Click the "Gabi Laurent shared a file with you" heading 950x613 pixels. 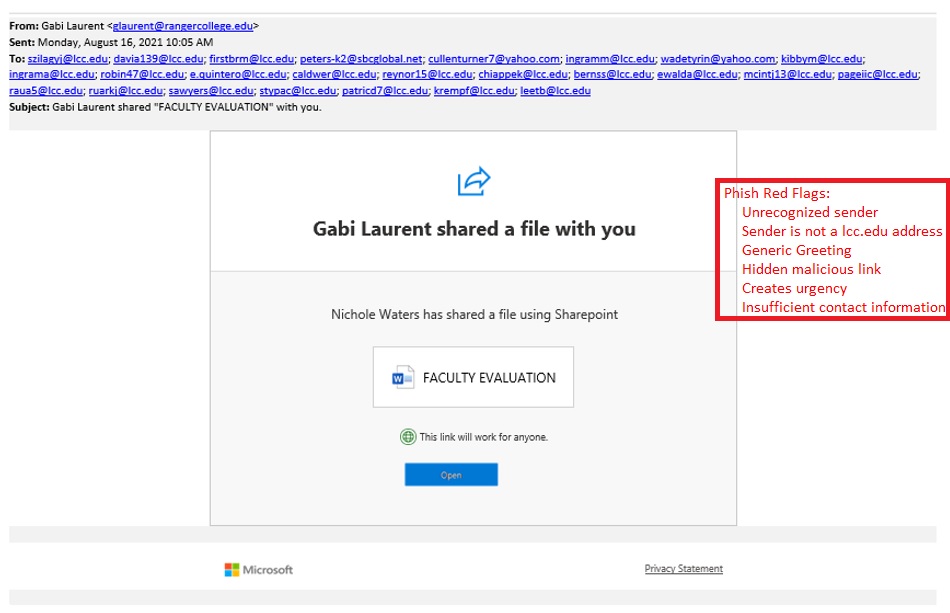(474, 229)
